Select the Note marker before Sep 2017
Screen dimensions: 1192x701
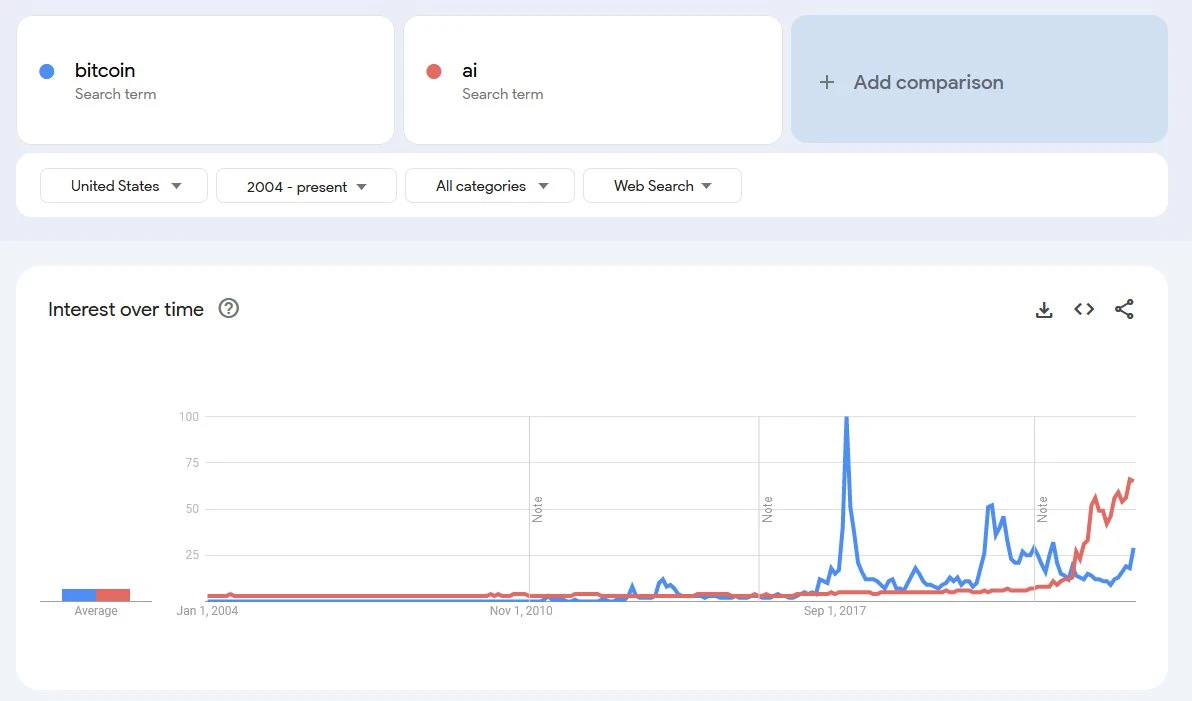tap(767, 509)
